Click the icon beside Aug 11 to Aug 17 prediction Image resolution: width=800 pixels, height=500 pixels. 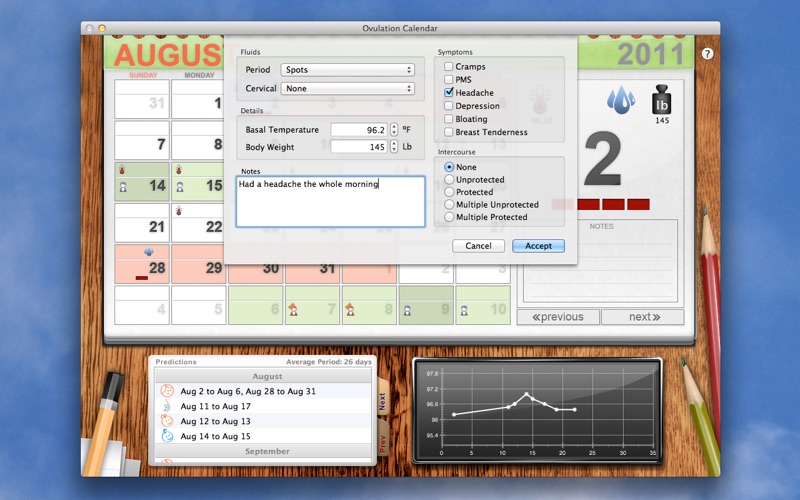point(166,407)
